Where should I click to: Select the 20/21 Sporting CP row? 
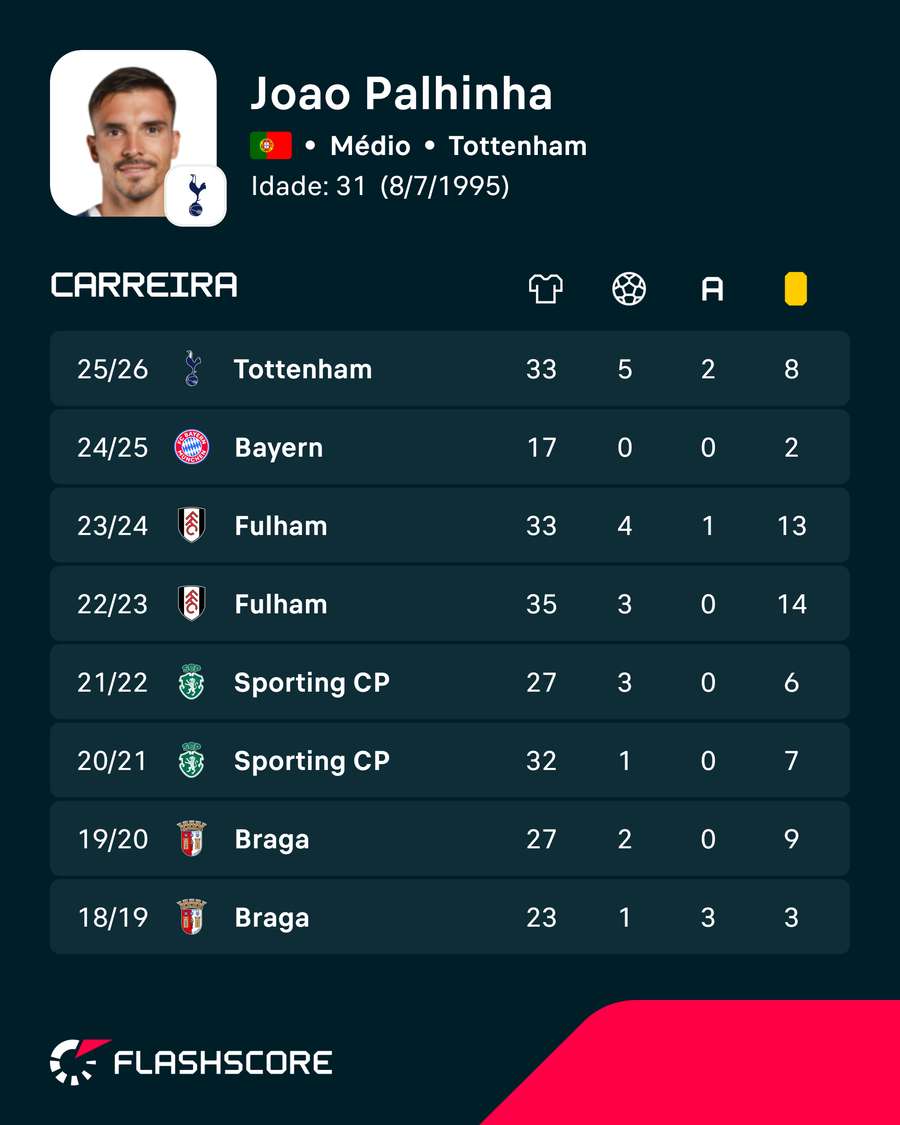tap(449, 760)
